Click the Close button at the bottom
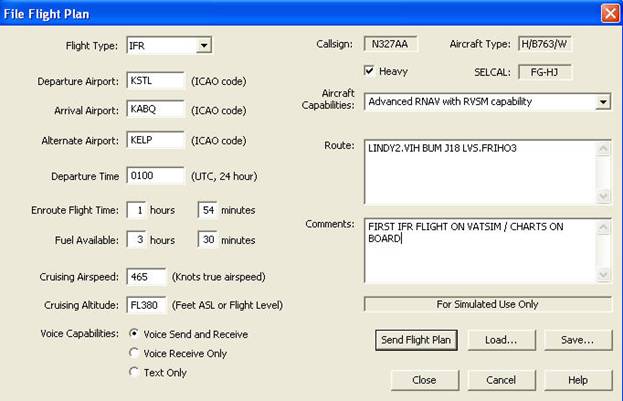623x401 pixels. (x=423, y=380)
